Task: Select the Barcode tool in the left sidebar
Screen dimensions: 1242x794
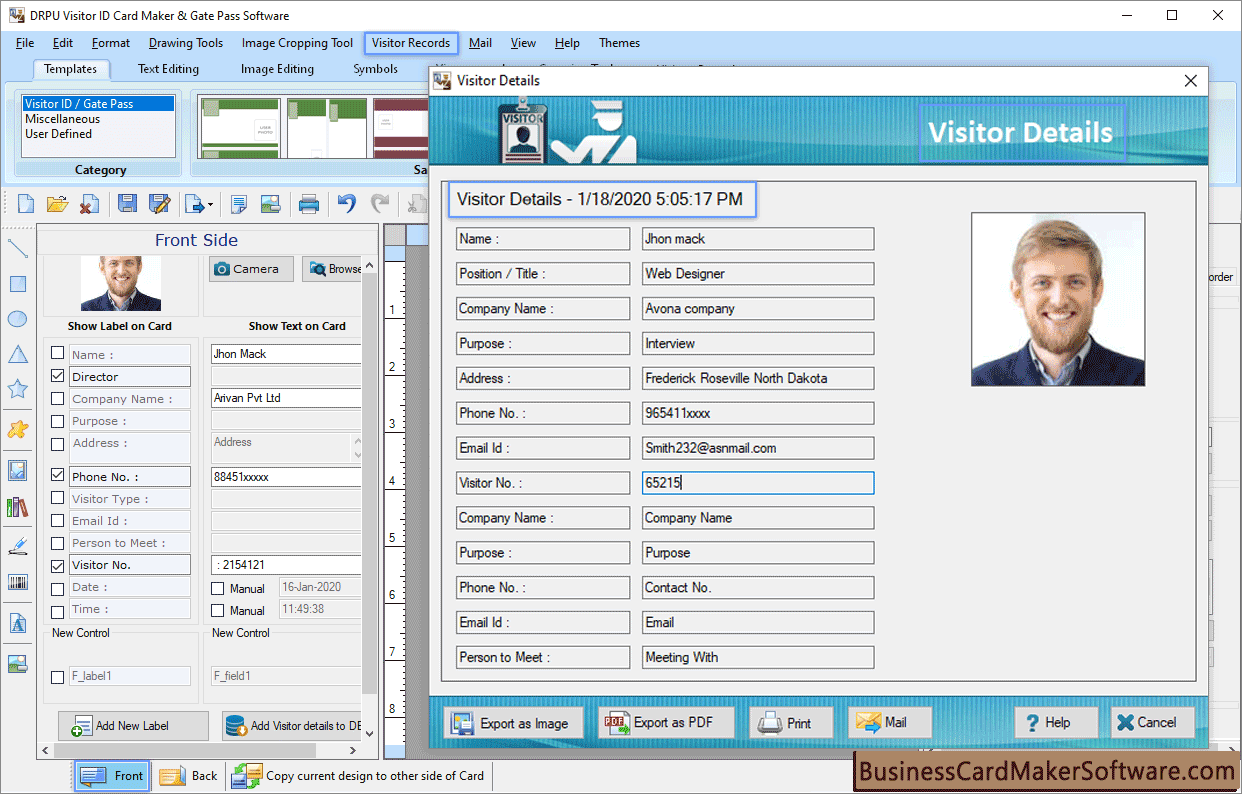Action: (16, 581)
